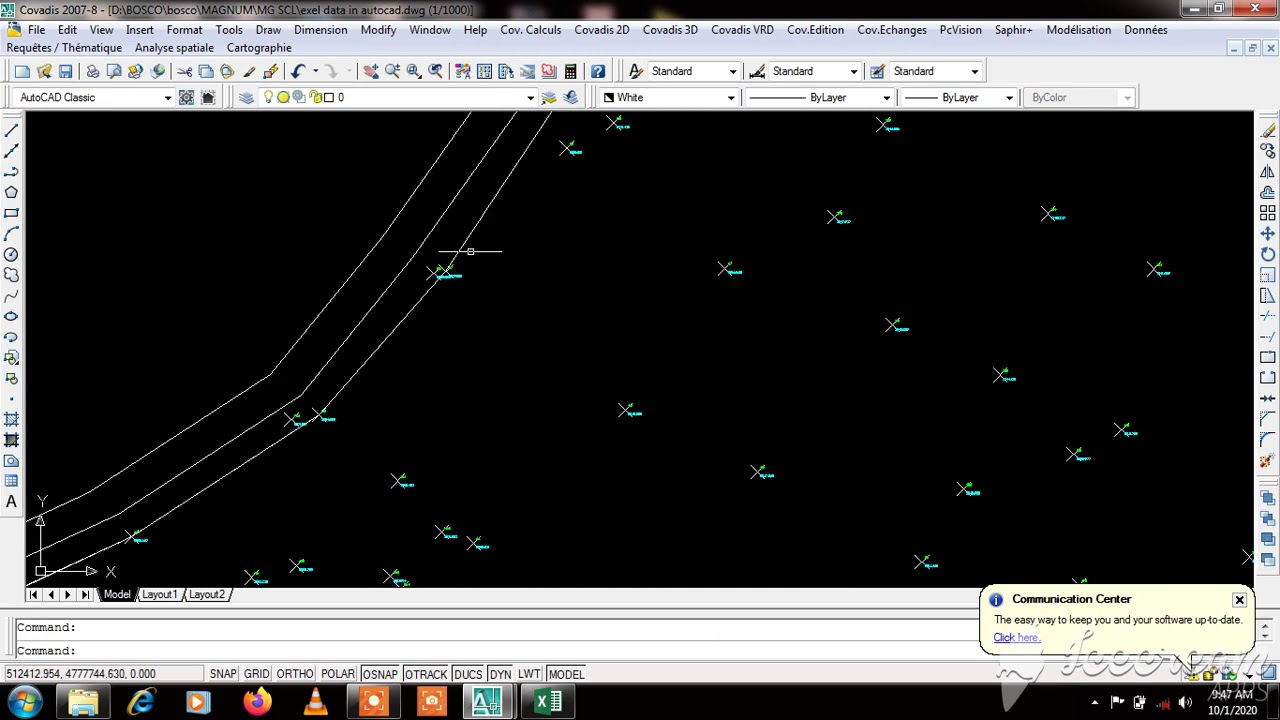
Task: Select the Explode modify tool
Action: pyautogui.click(x=1268, y=460)
